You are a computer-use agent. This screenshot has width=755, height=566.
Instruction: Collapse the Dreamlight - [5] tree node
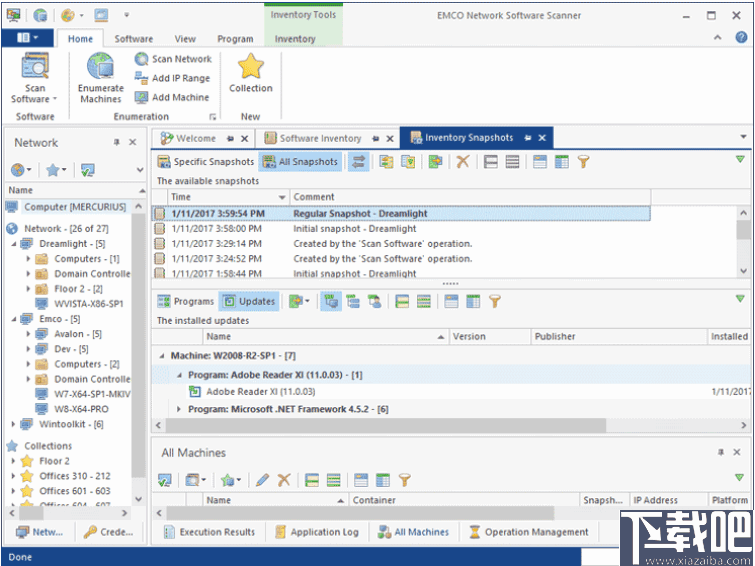coord(13,244)
